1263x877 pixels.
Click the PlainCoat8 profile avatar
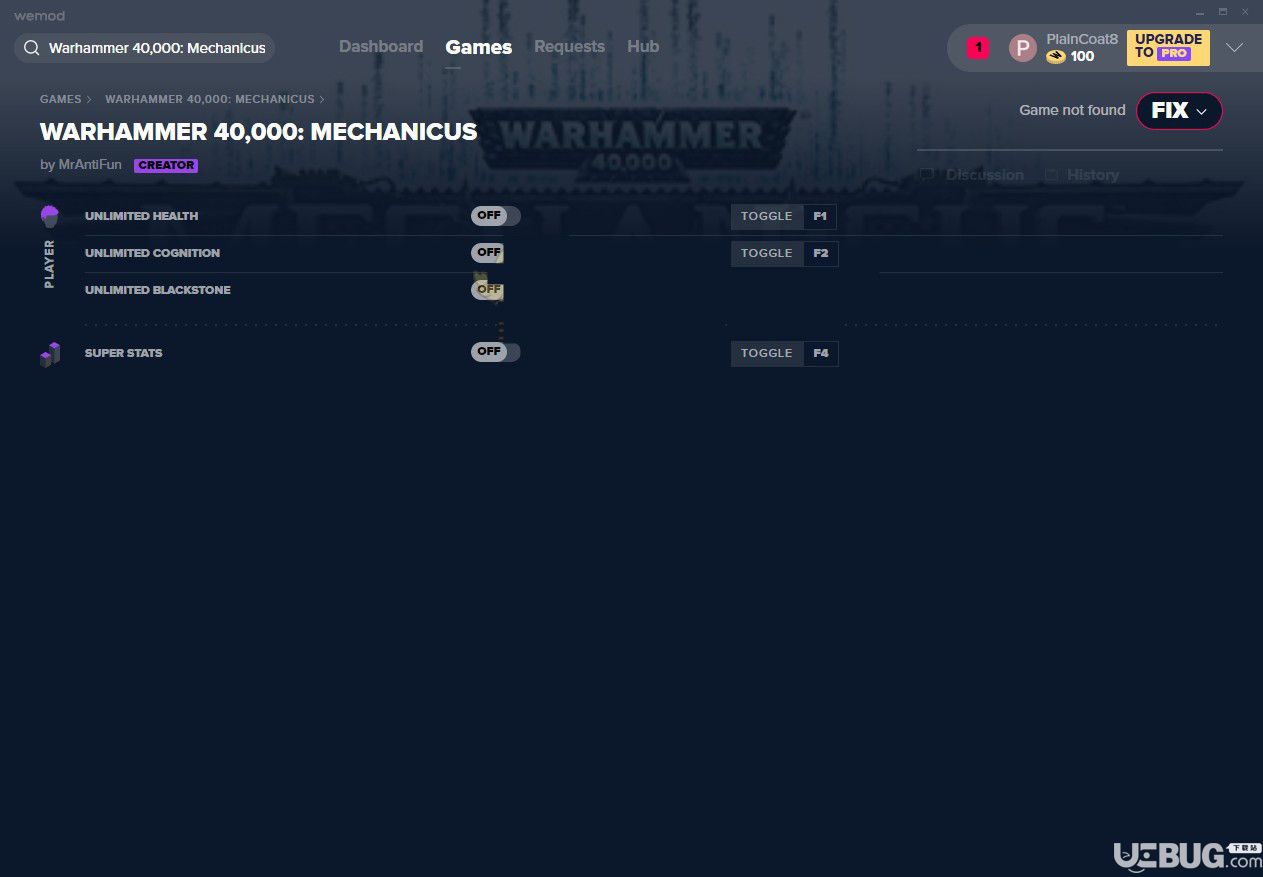point(1023,48)
